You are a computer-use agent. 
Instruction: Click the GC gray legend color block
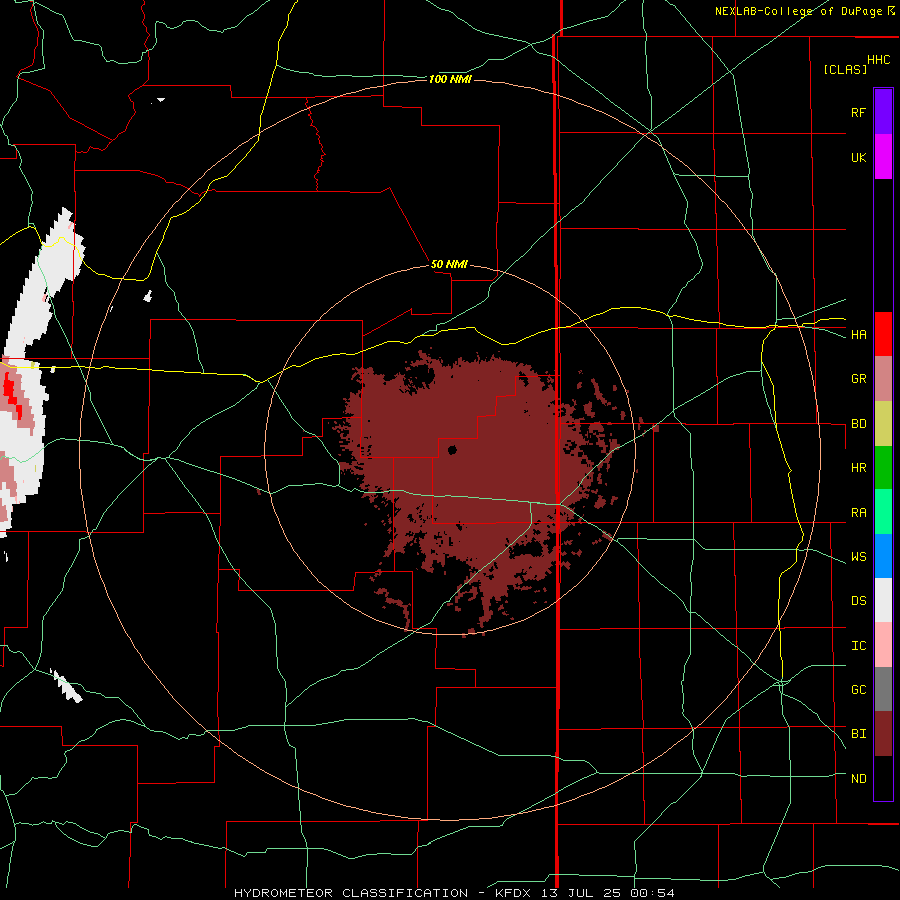(883, 689)
